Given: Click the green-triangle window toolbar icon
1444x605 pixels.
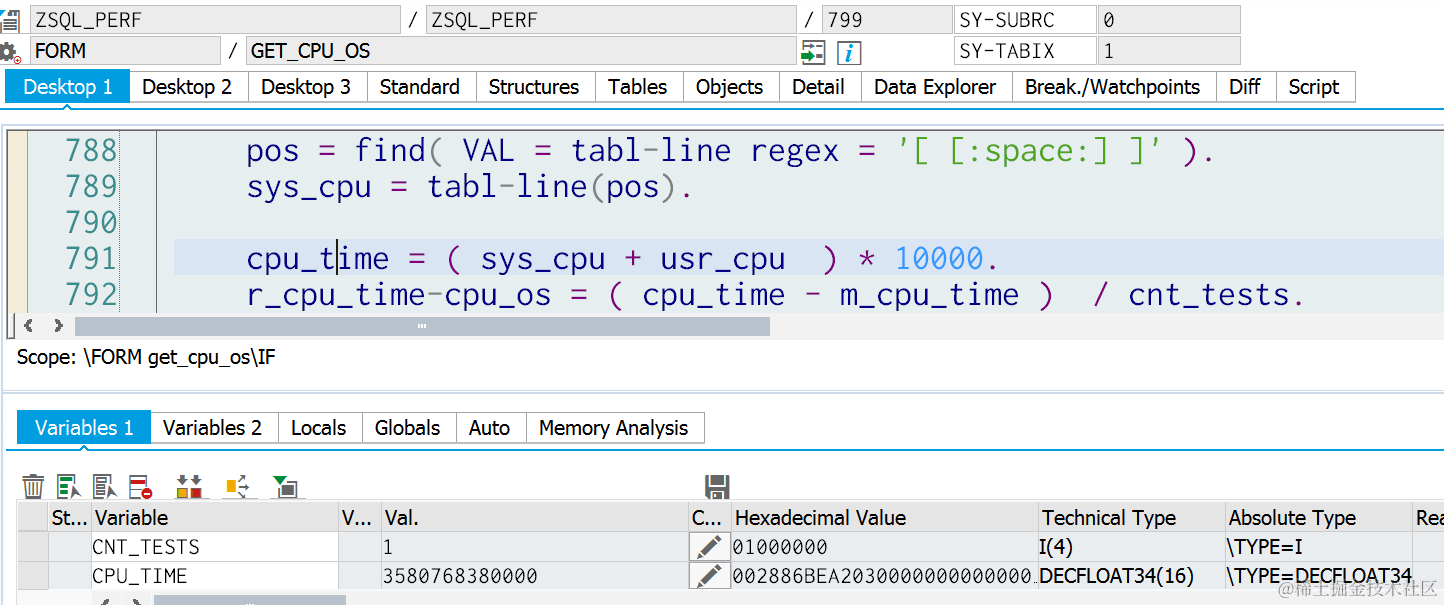Looking at the screenshot, I should point(285,487).
